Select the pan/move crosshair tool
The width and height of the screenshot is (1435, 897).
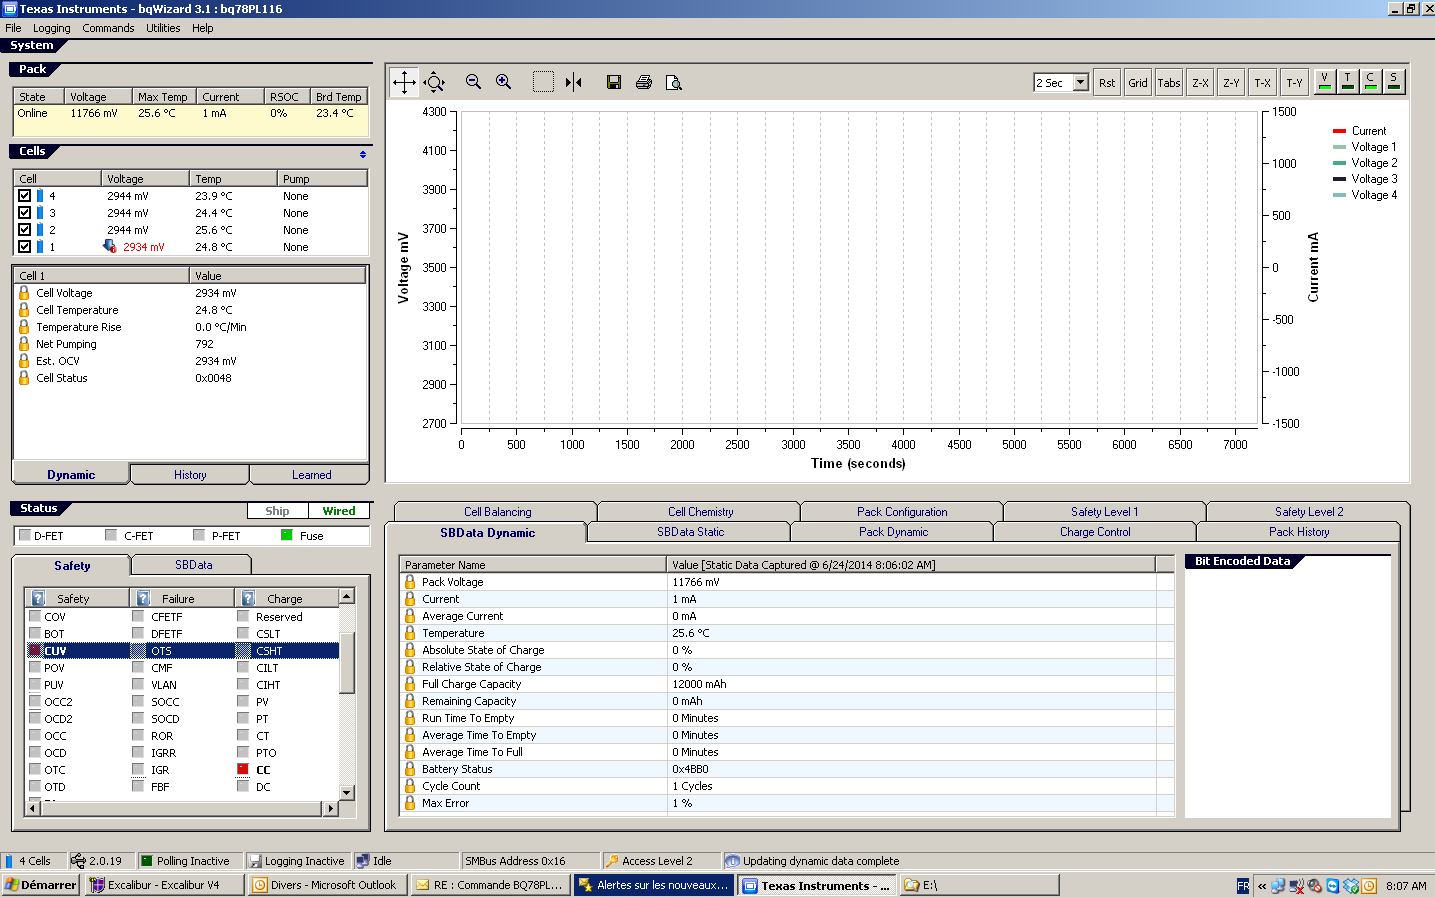click(x=404, y=82)
